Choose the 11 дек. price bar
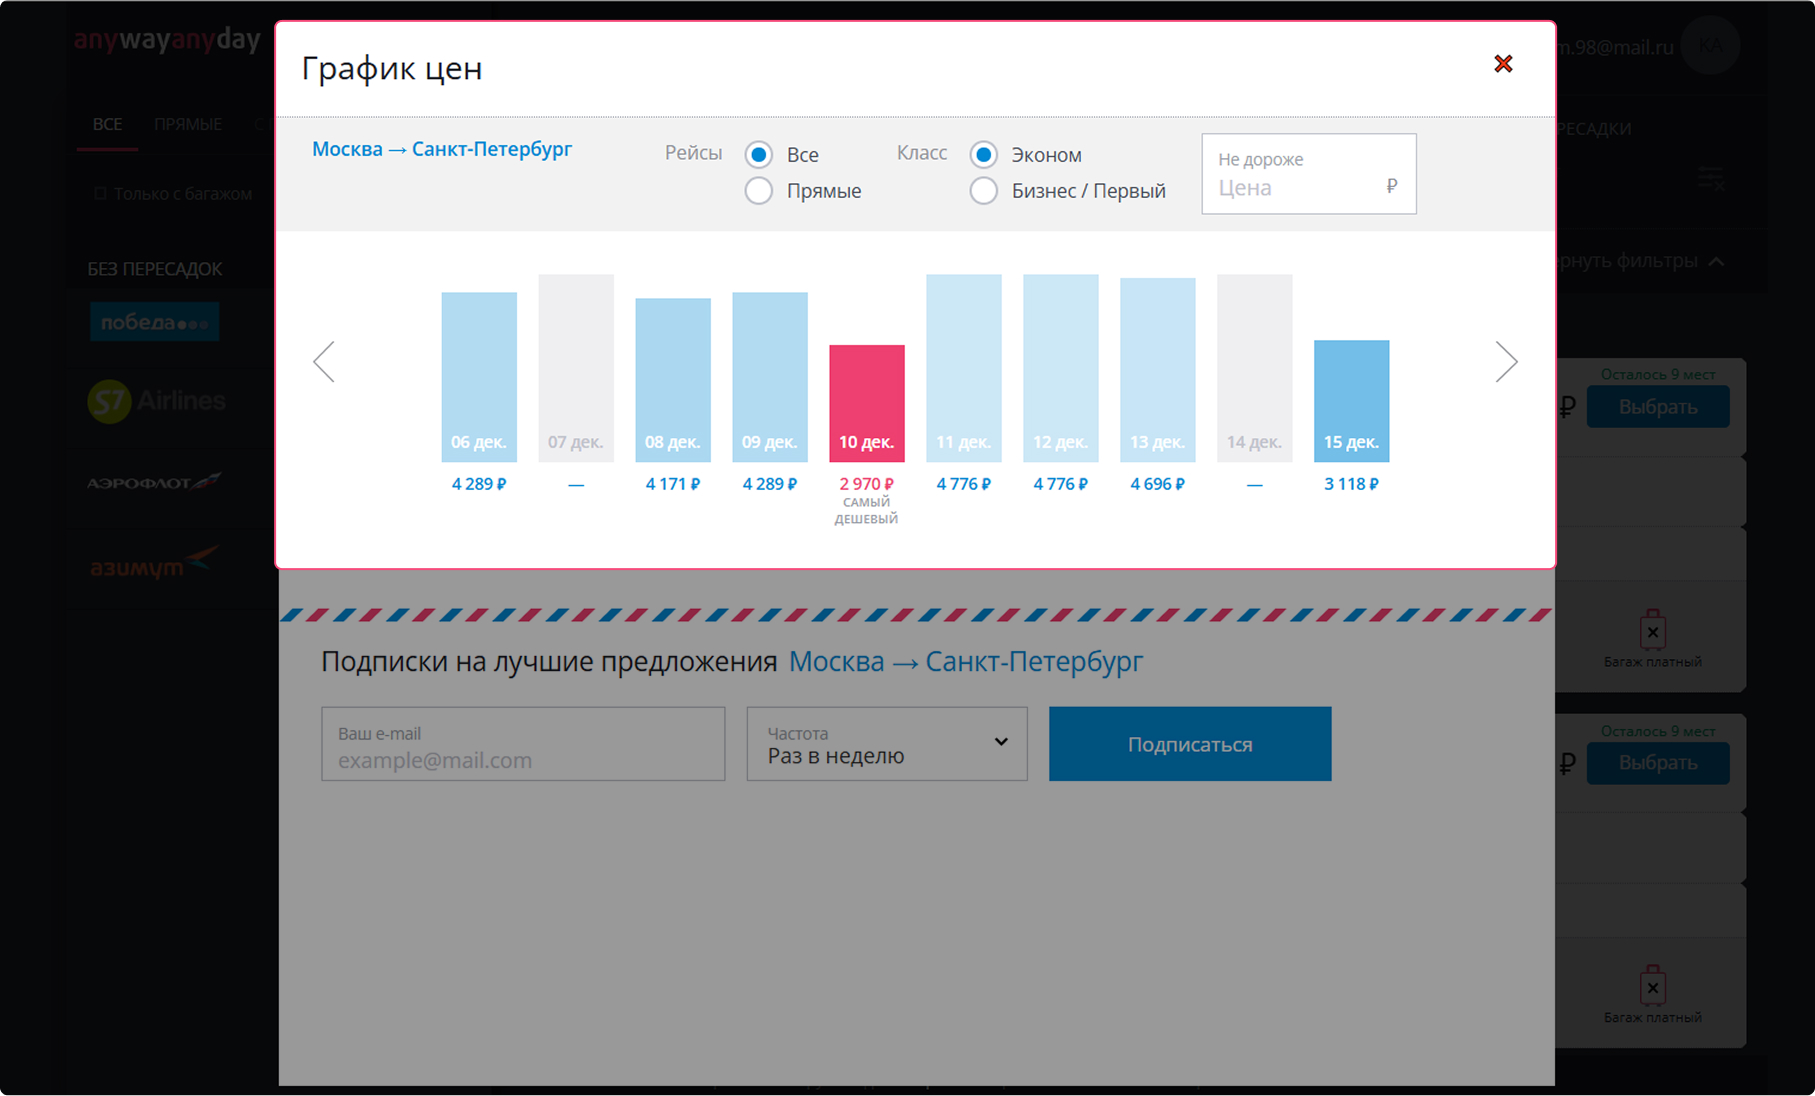 tap(963, 369)
